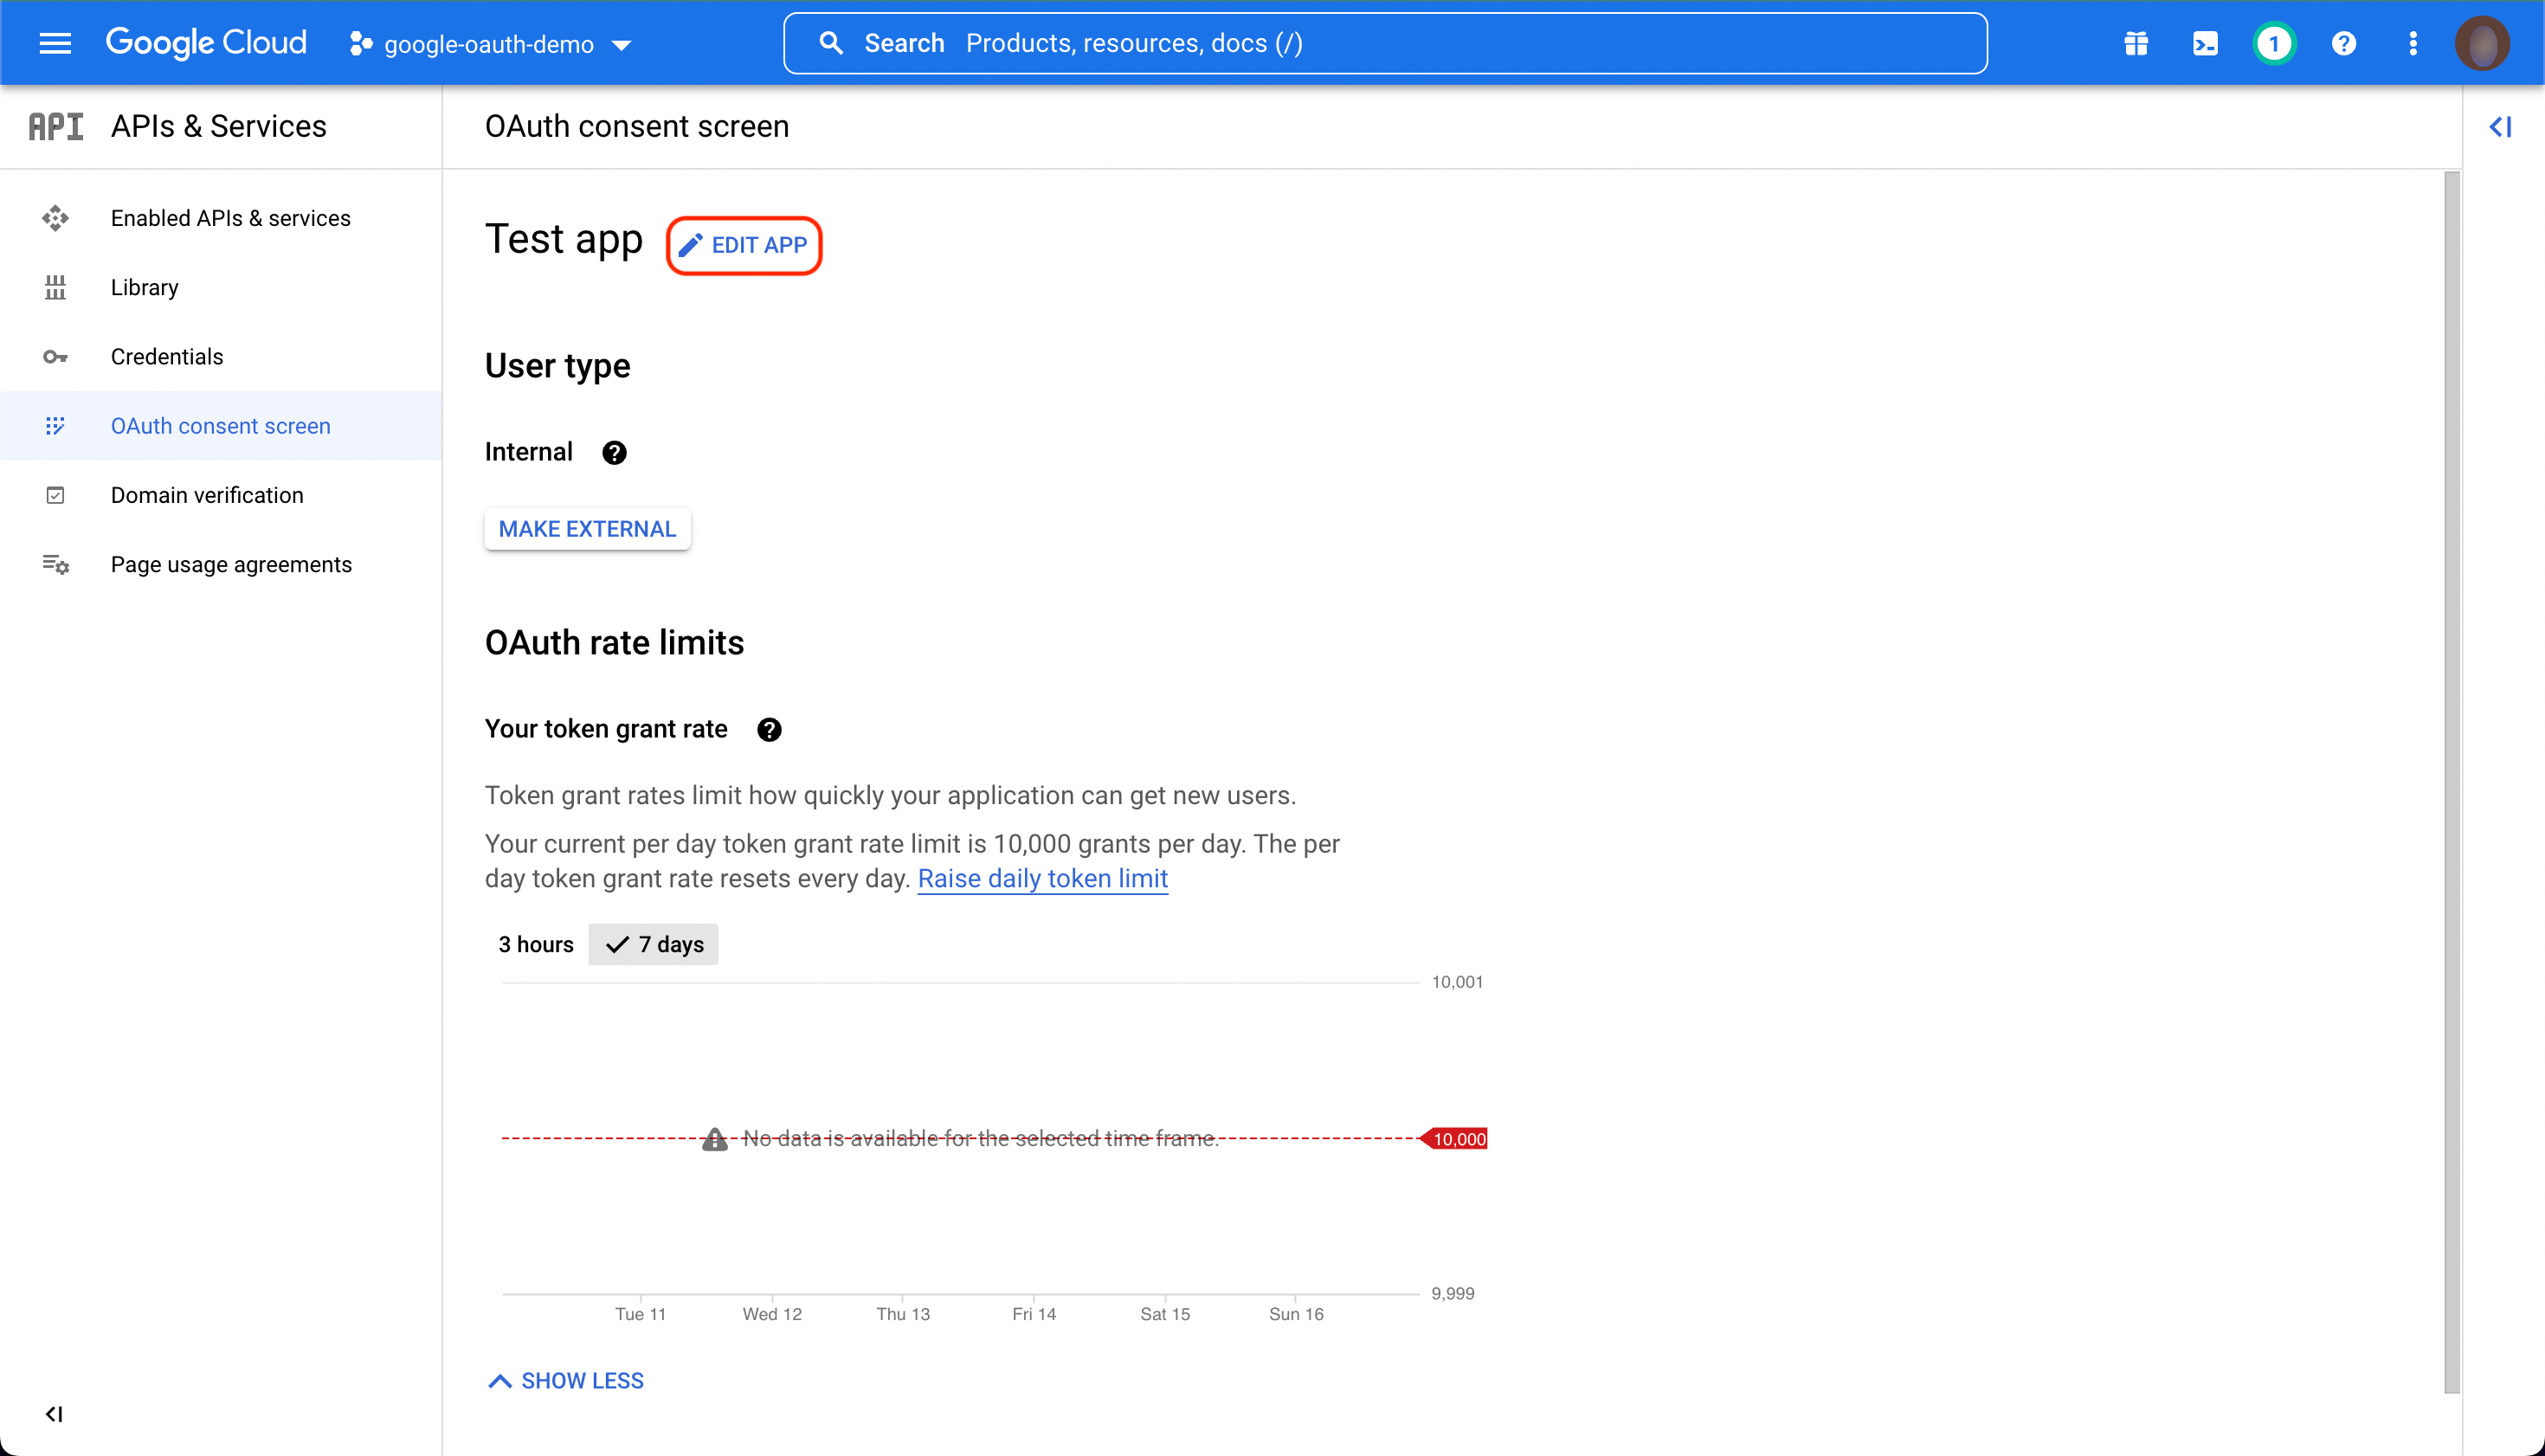This screenshot has width=2545, height=1456.
Task: Click the help icon next to token grant rate
Action: [768, 730]
